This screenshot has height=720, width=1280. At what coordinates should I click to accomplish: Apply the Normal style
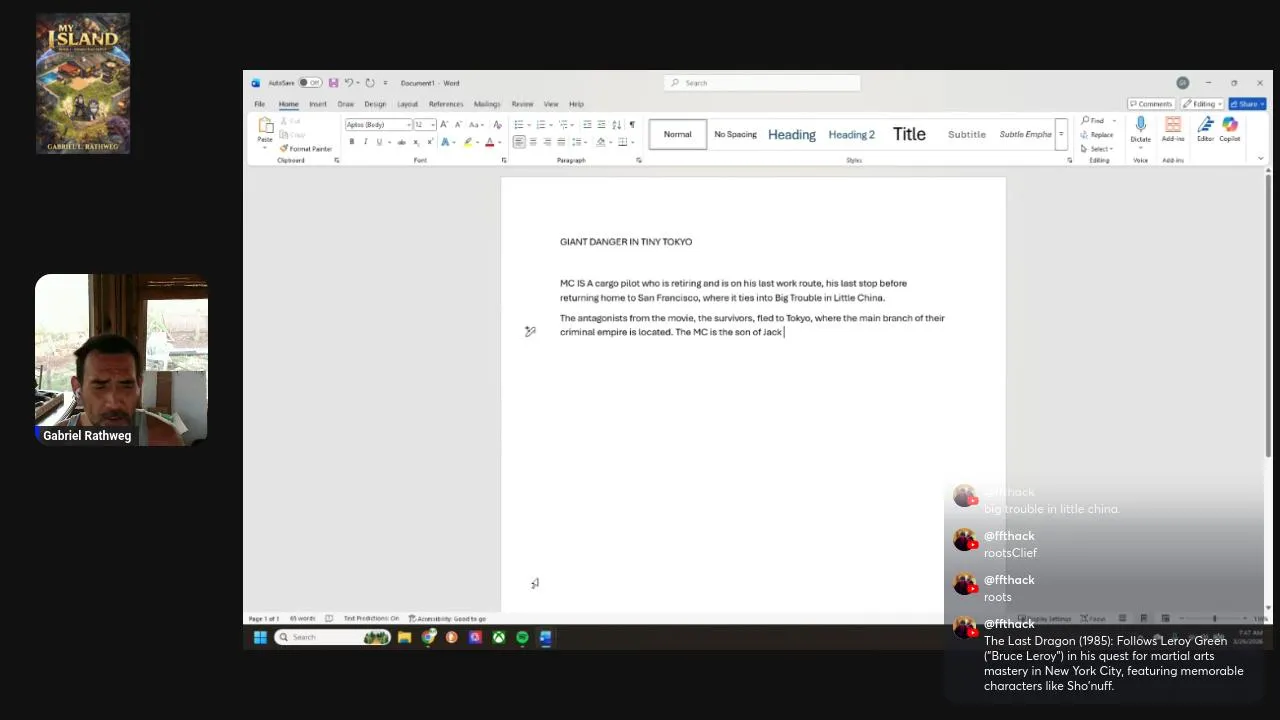(678, 134)
